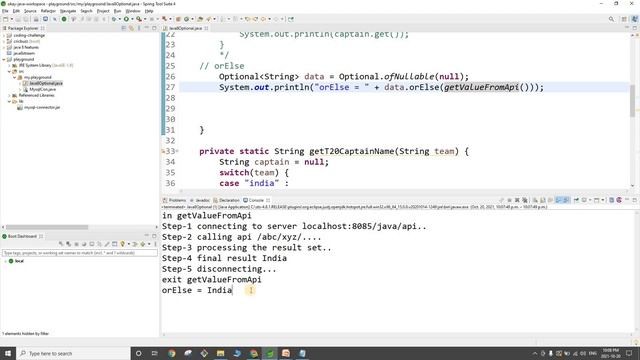Collapse method fold marker at line 33
The image size is (640, 360).
(177, 151)
